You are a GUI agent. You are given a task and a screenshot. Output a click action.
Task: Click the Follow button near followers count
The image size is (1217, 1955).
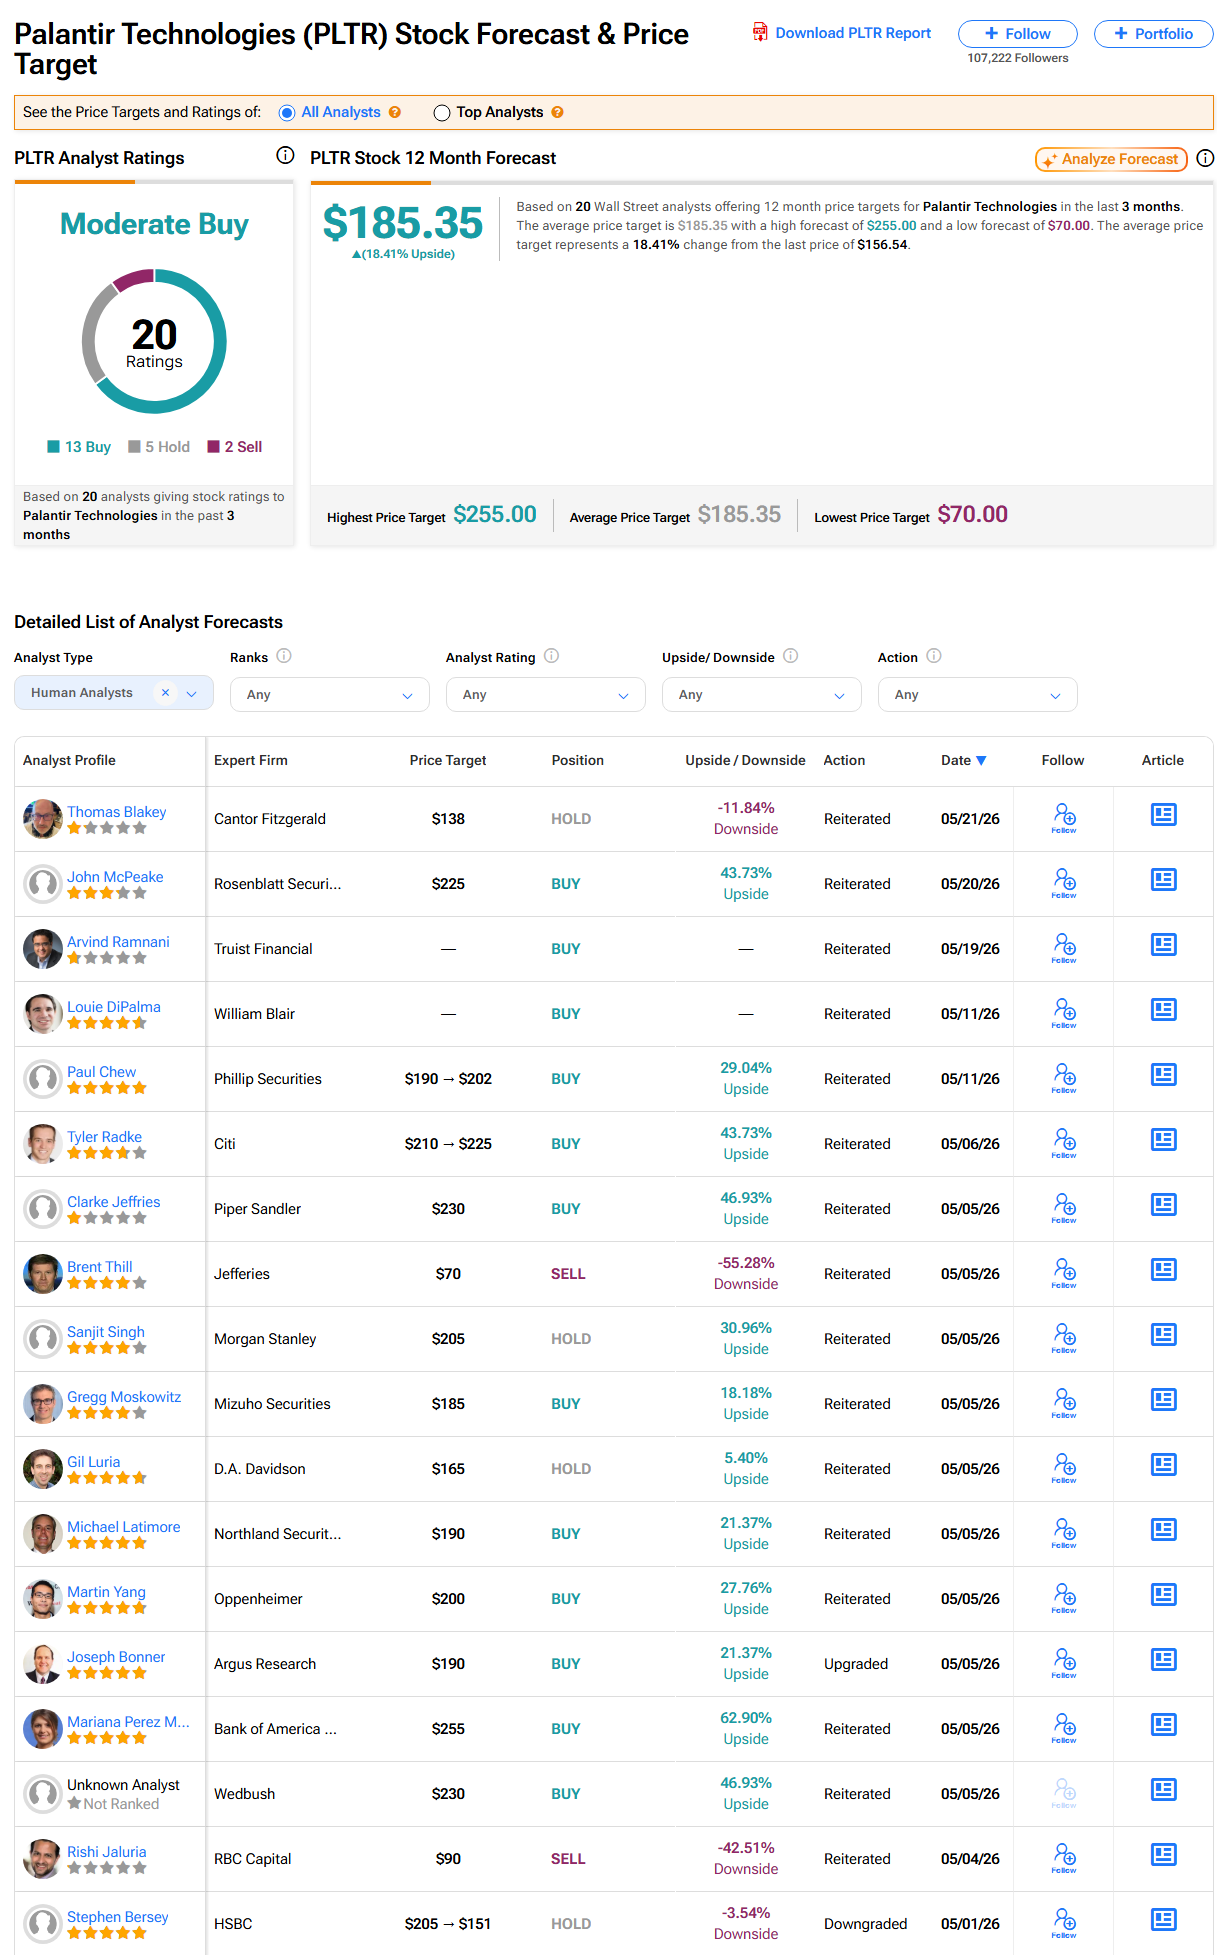click(1017, 34)
